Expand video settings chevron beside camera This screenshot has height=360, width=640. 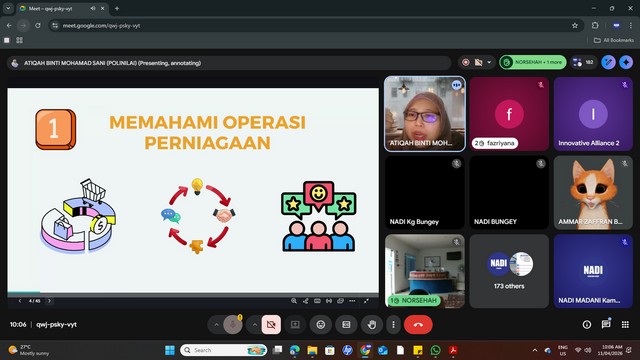[254, 324]
